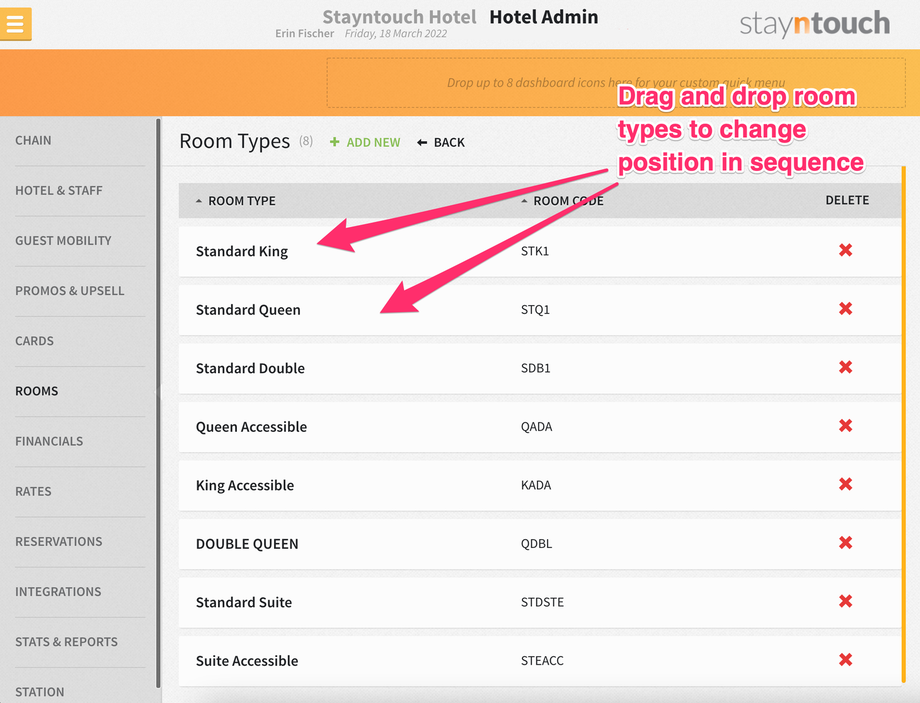
Task: Open the Standard Double room type
Action: click(x=250, y=369)
